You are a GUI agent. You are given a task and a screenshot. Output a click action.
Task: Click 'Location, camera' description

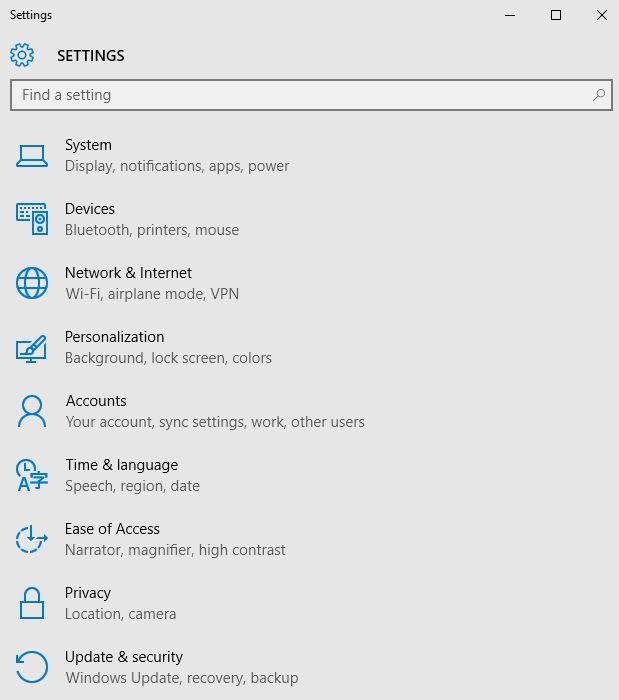click(120, 614)
